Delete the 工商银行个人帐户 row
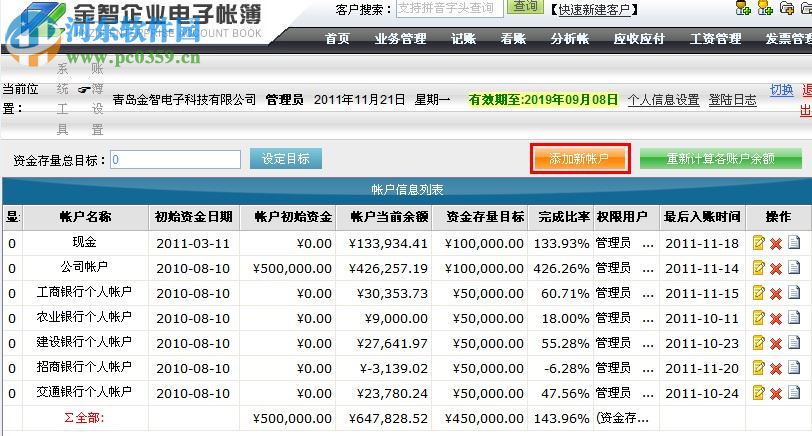This screenshot has width=812, height=436. point(776,294)
